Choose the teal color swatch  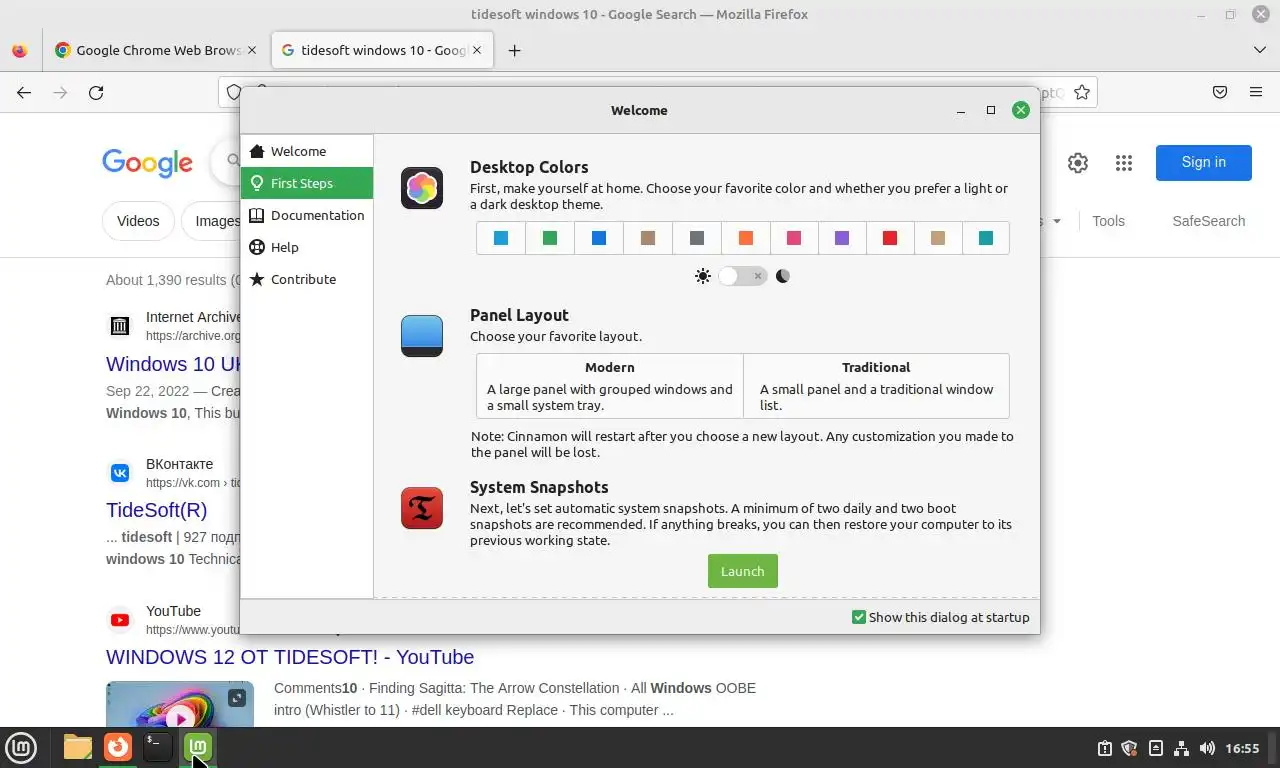coord(986,238)
